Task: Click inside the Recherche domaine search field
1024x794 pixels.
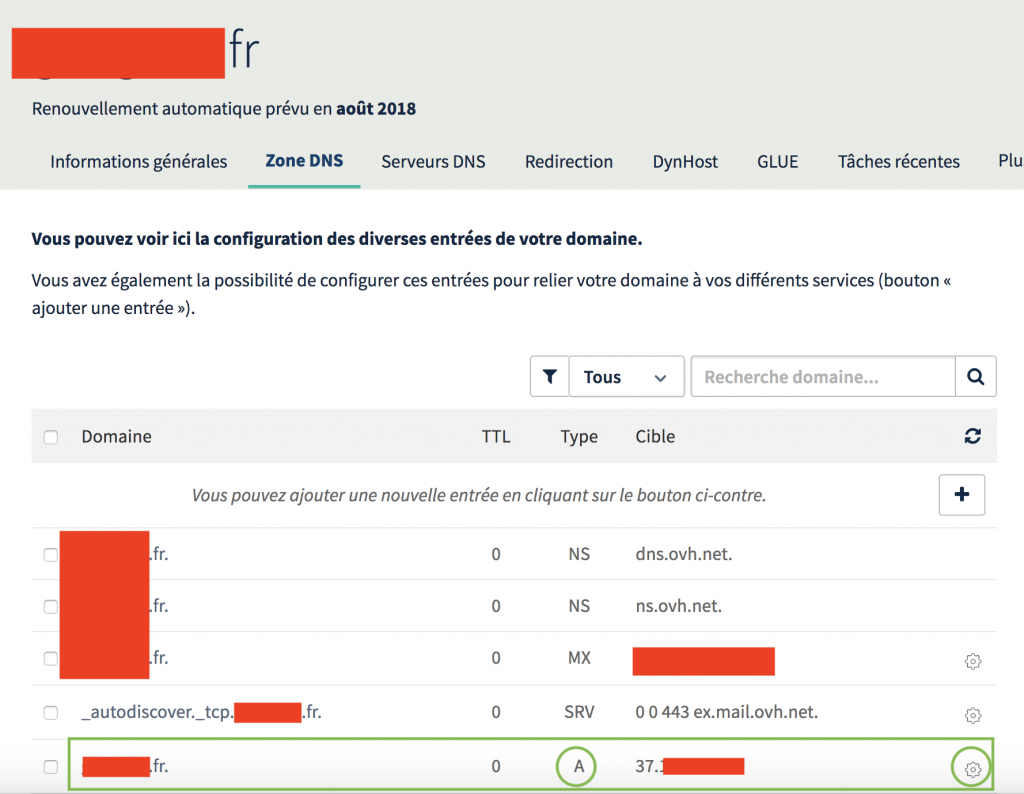Action: pyautogui.click(x=822, y=376)
